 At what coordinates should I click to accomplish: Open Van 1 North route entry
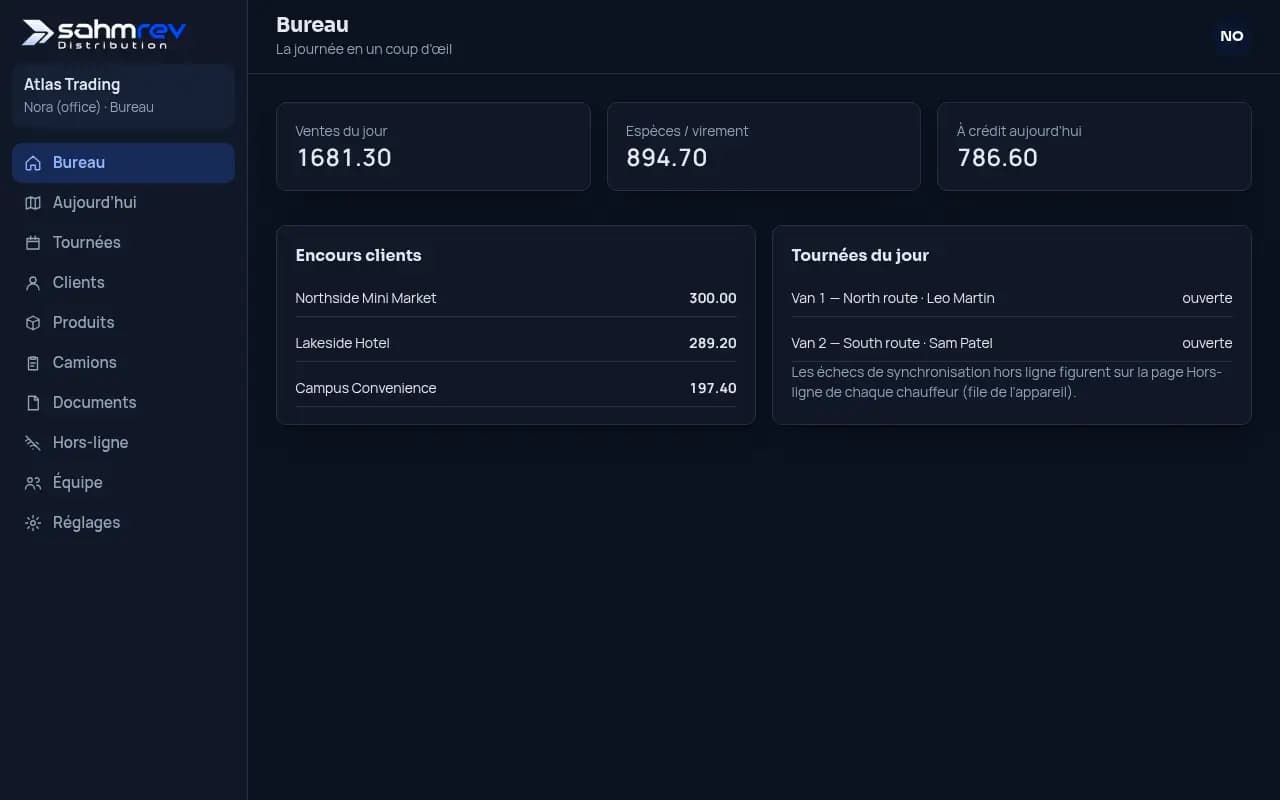coord(1011,298)
